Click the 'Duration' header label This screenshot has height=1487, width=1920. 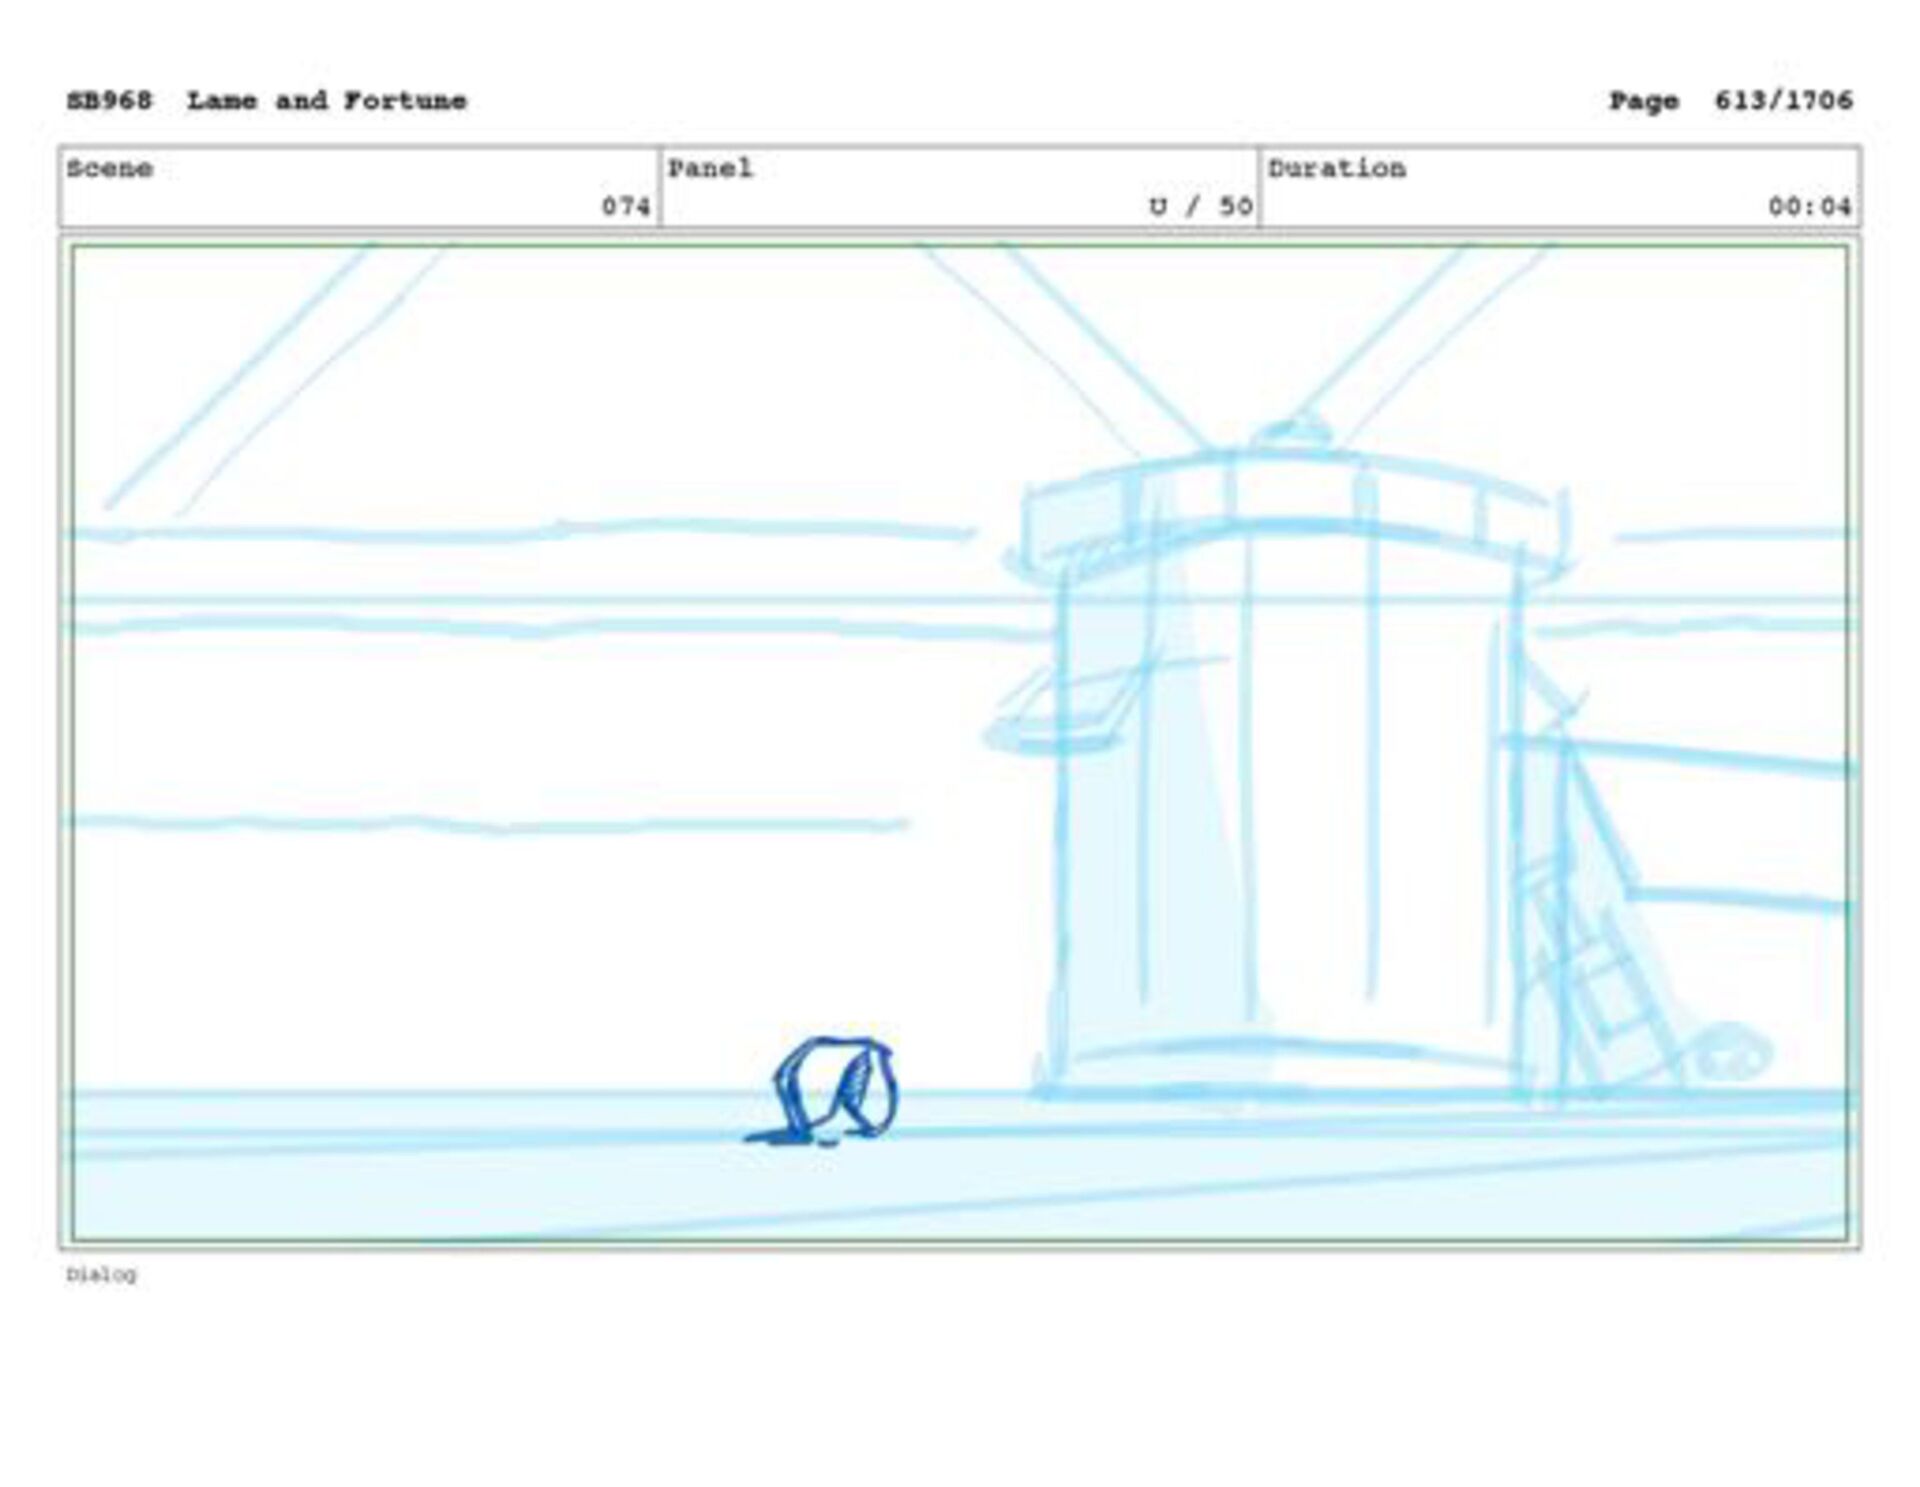[x=1337, y=168]
